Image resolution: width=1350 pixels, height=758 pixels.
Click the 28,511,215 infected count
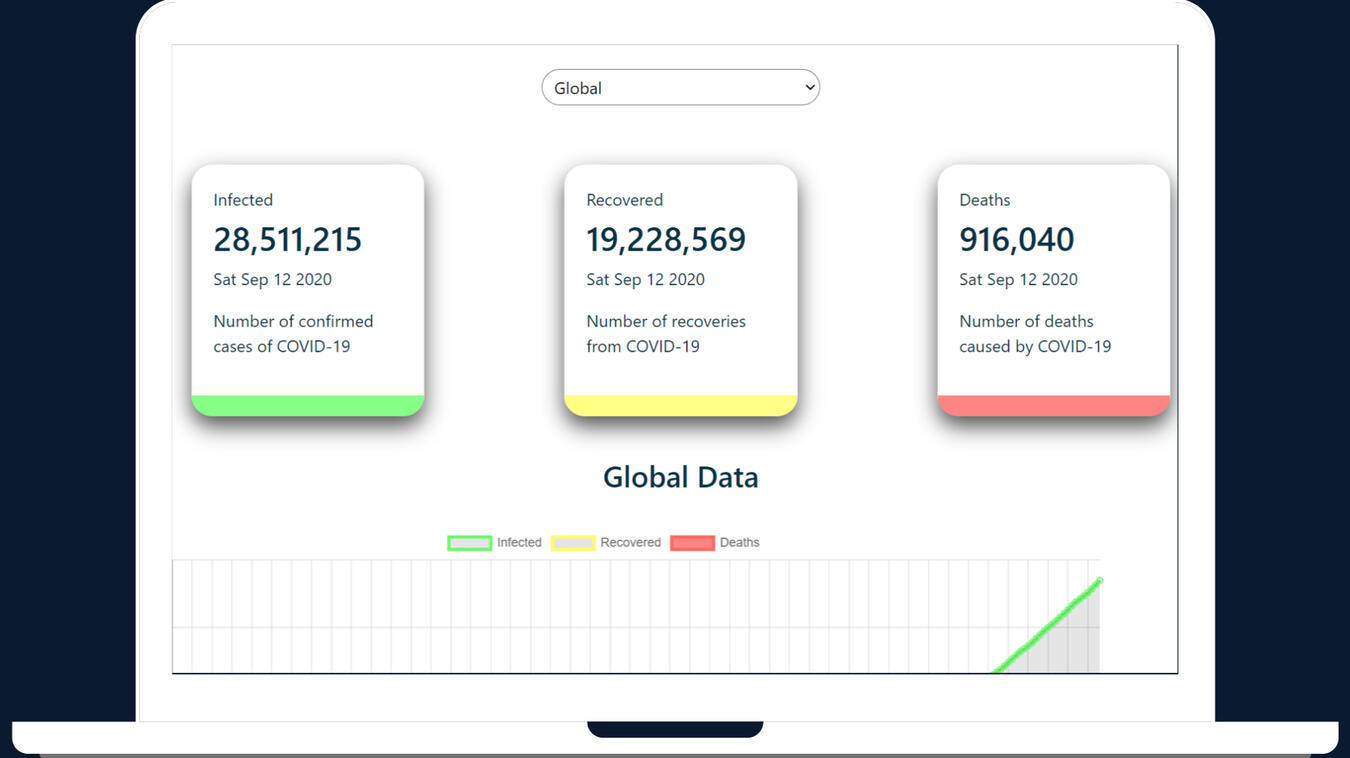[288, 239]
